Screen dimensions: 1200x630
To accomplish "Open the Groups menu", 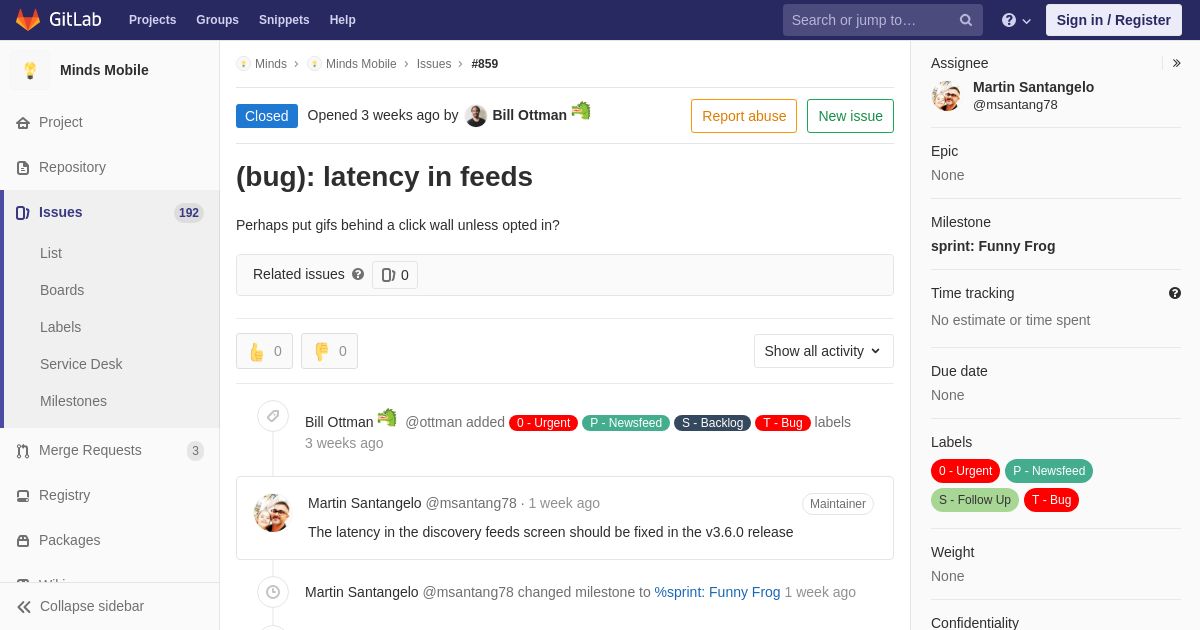I will (217, 20).
